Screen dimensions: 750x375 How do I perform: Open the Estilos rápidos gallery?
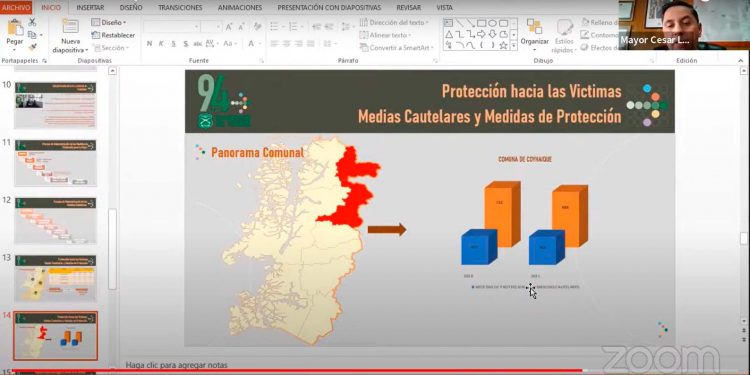point(565,36)
